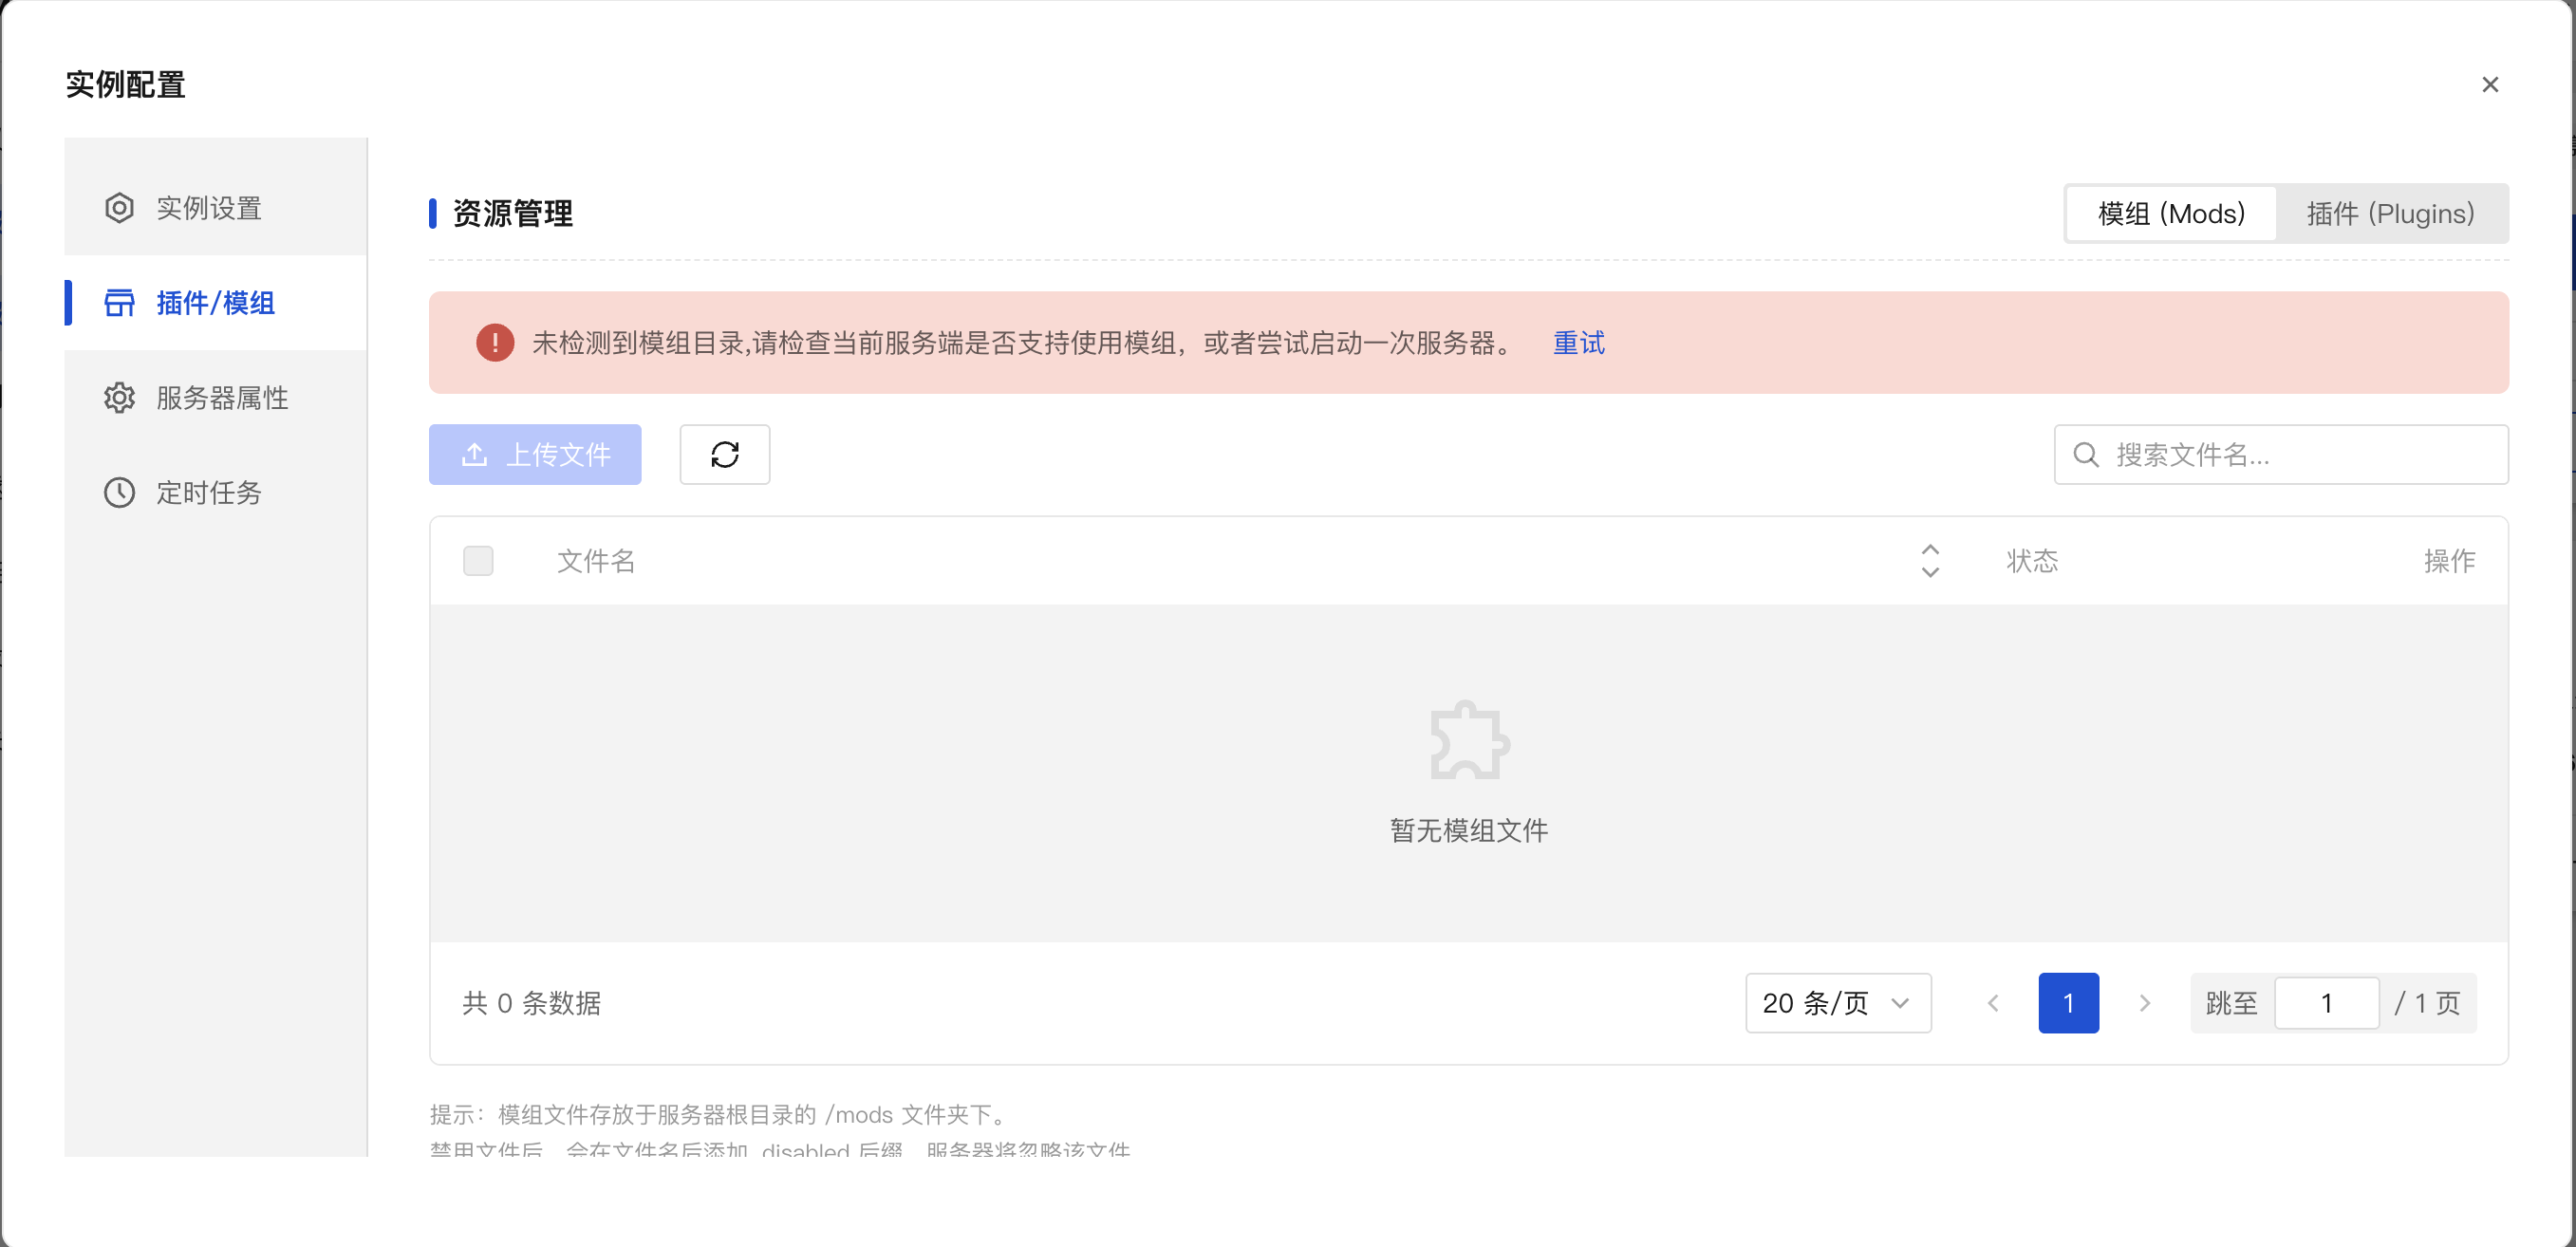
Task: Go to next page with right arrow
Action: 2144,1003
